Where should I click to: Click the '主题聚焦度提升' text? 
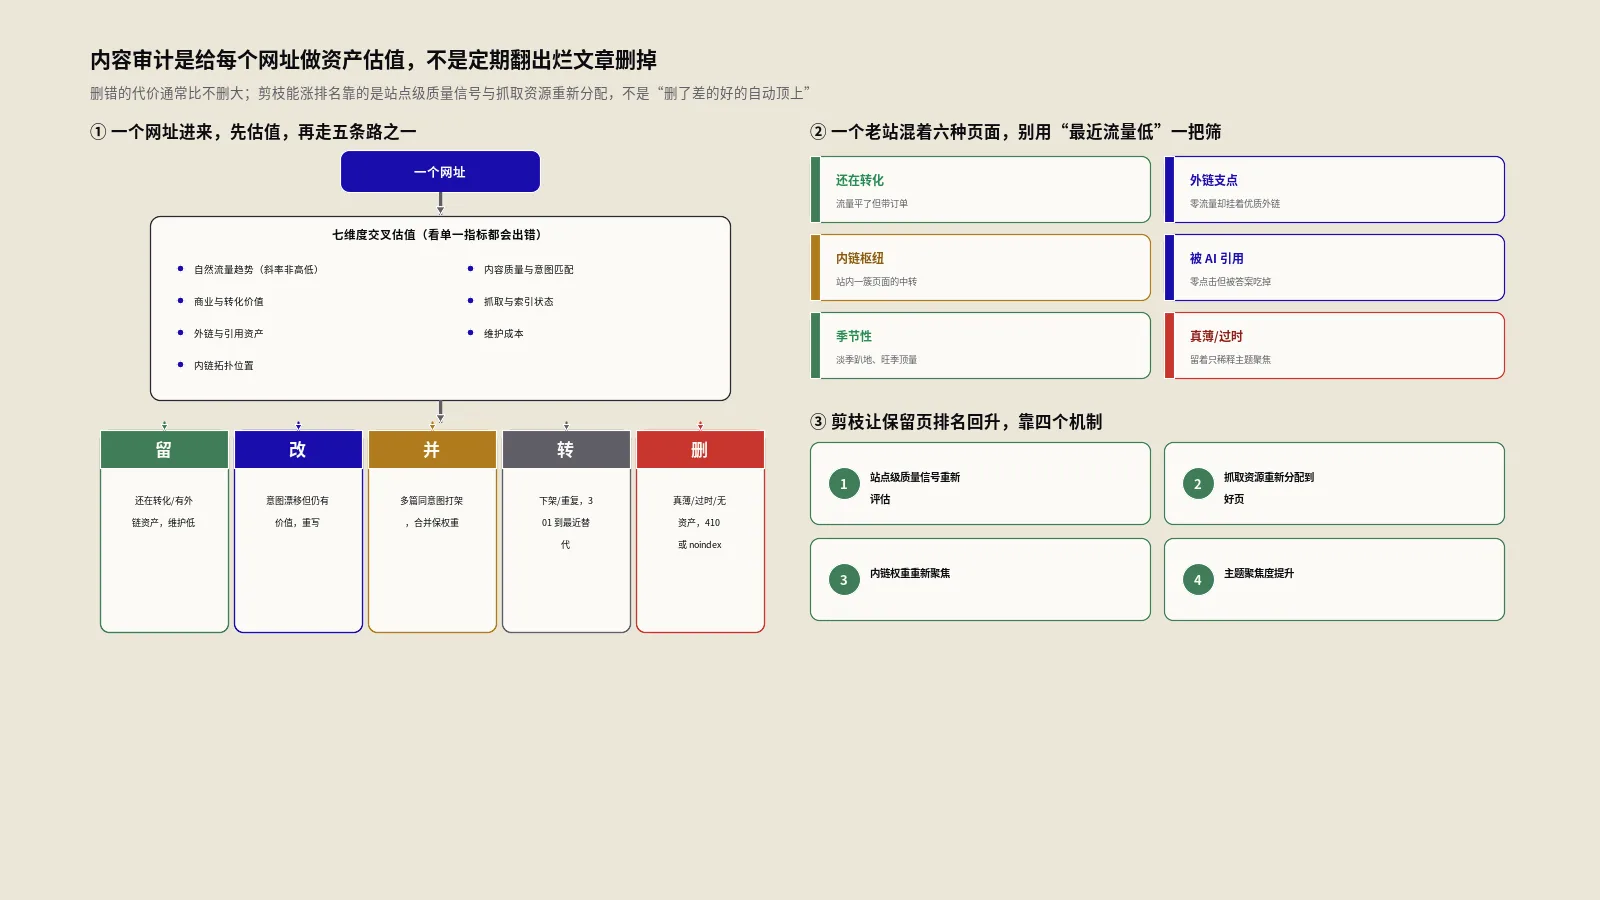pos(1259,574)
